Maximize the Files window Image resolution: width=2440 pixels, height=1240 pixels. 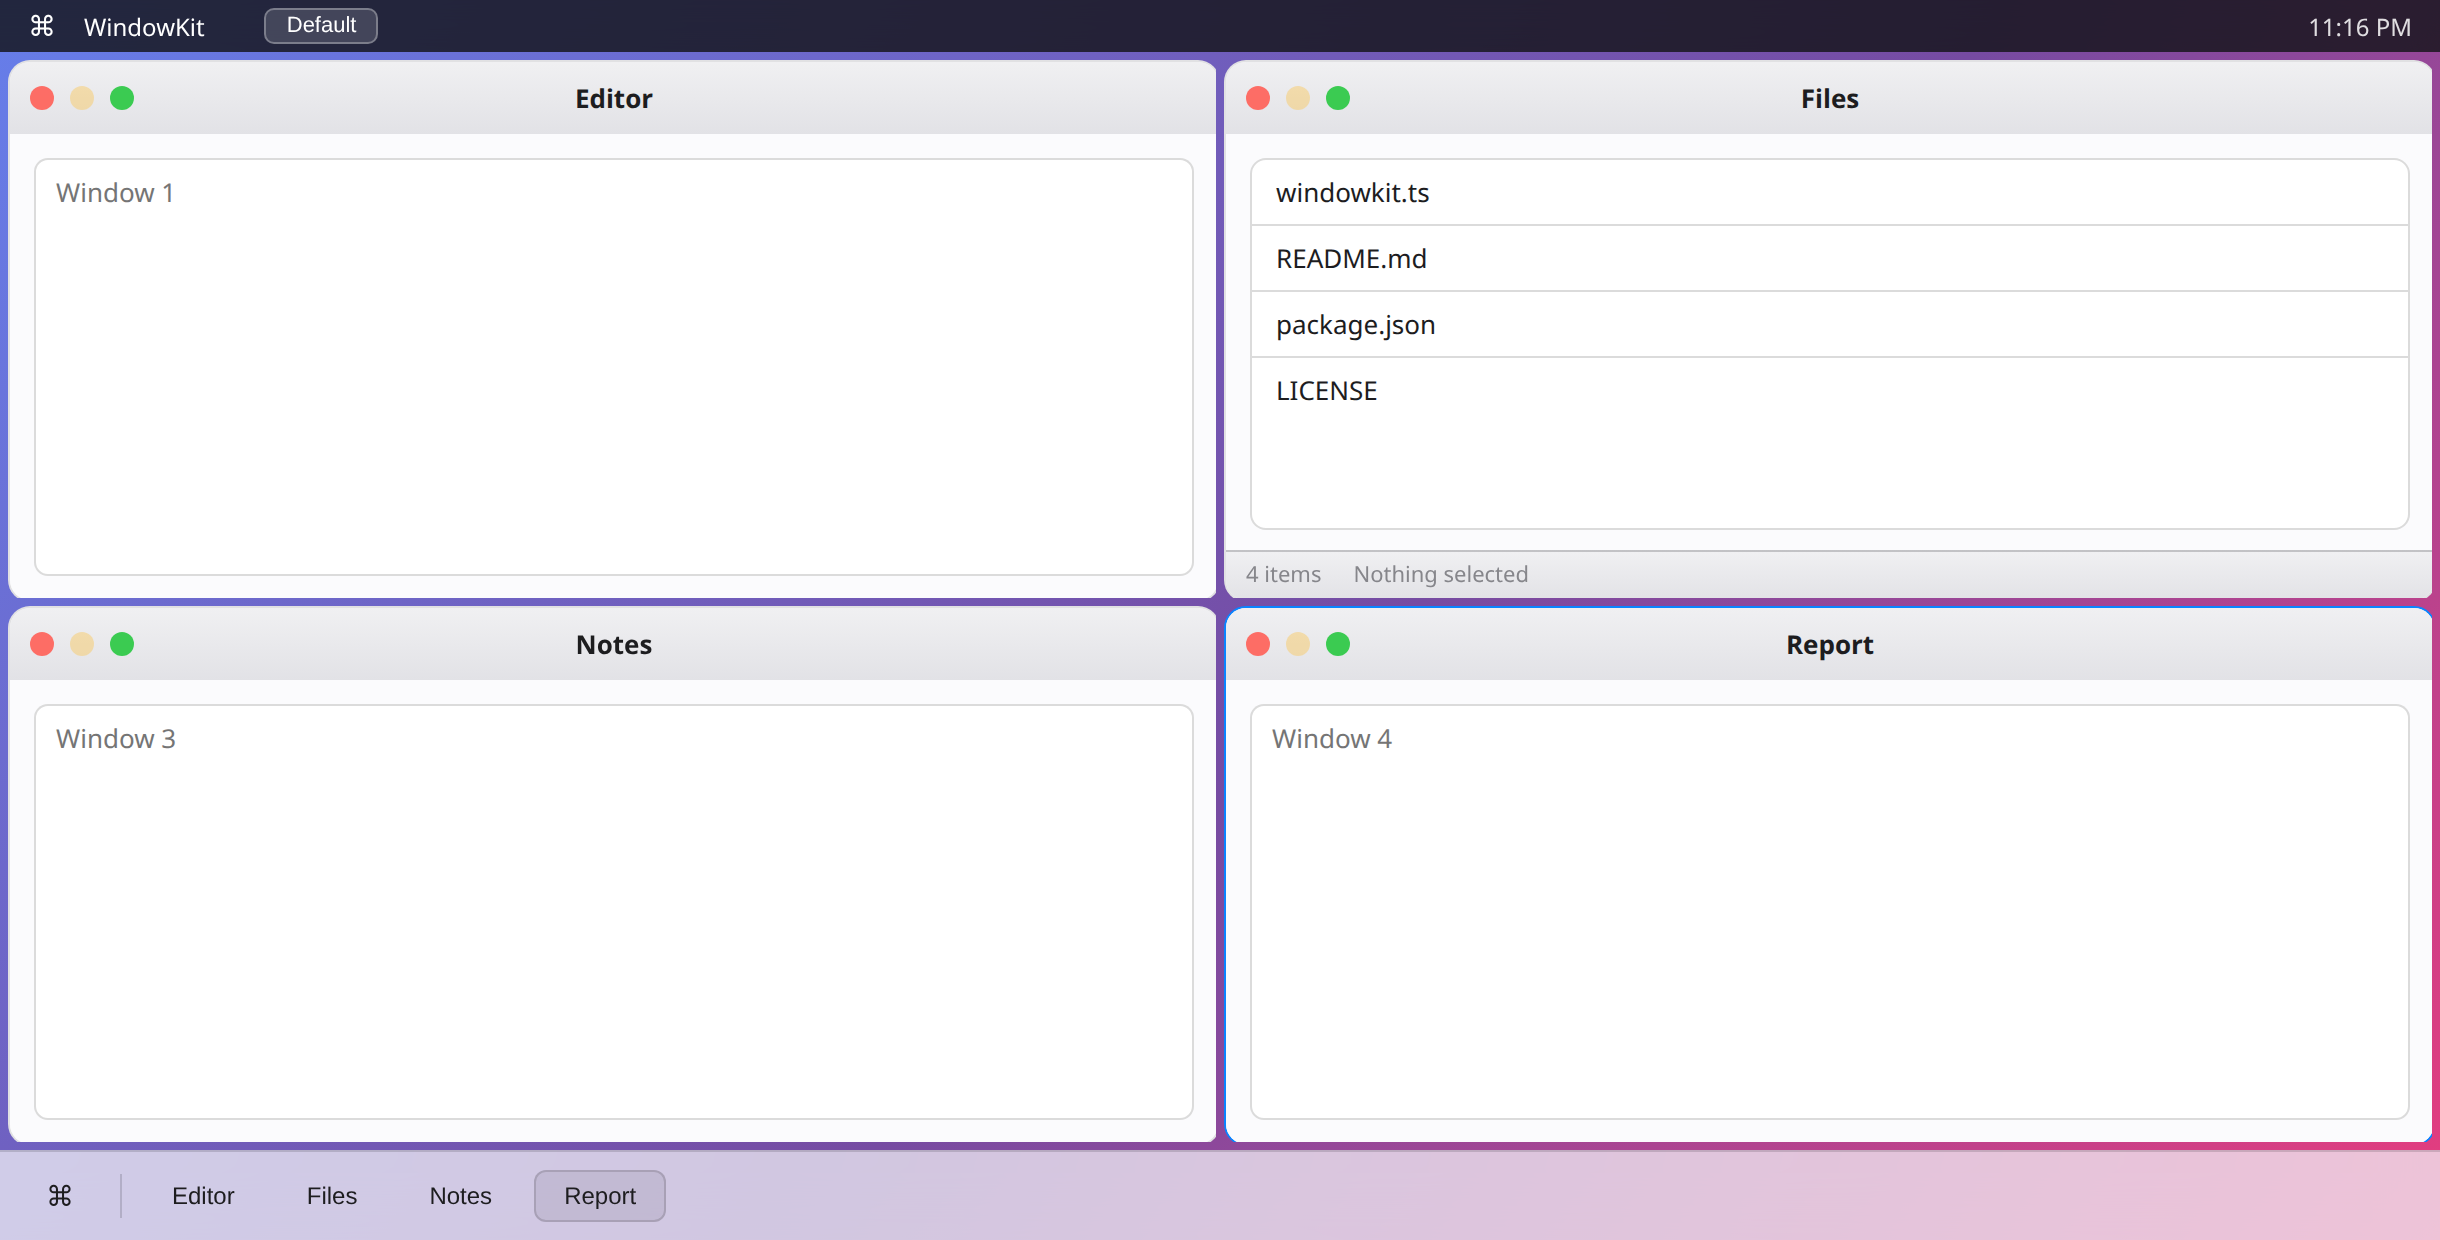pyautogui.click(x=1338, y=98)
